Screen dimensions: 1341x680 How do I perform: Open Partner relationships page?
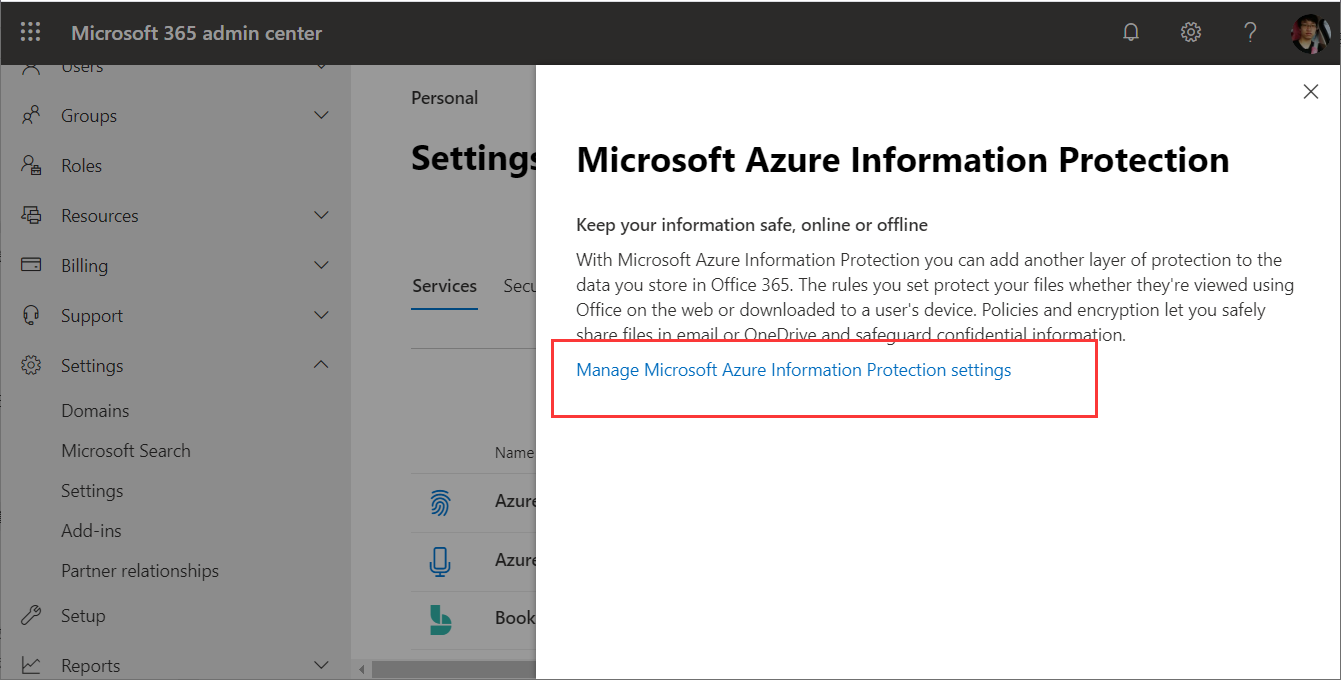(139, 571)
